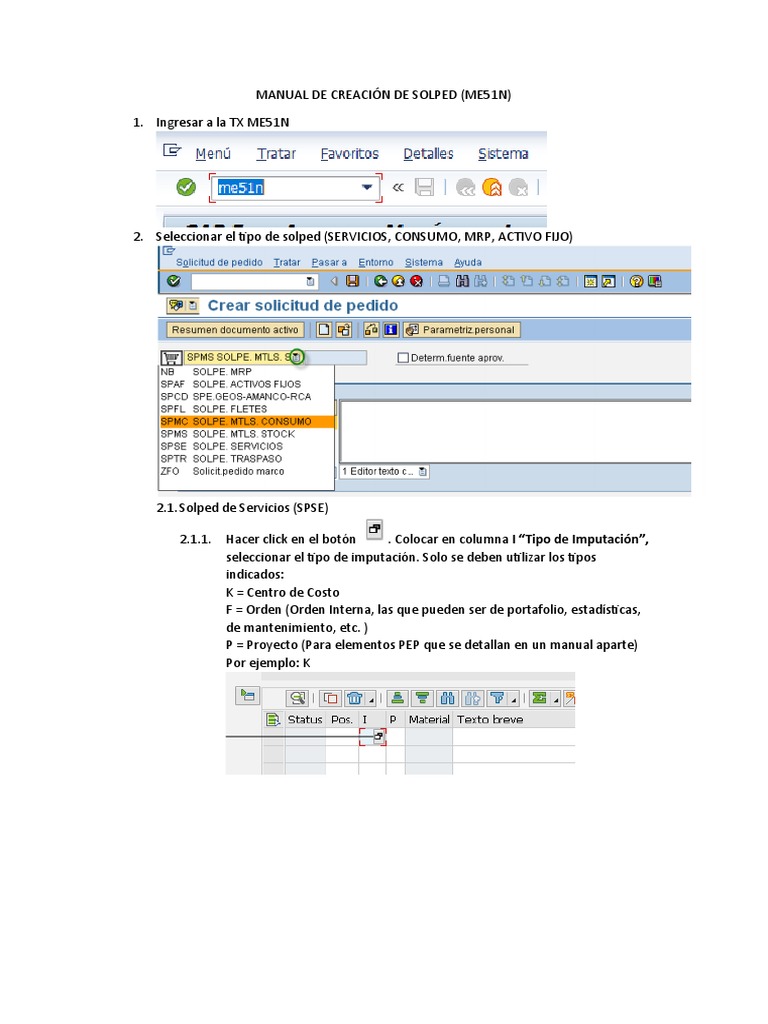The height and width of the screenshot is (1024, 768).
Task: Click the shopping cart icon beside SPMS
Action: coord(171,358)
